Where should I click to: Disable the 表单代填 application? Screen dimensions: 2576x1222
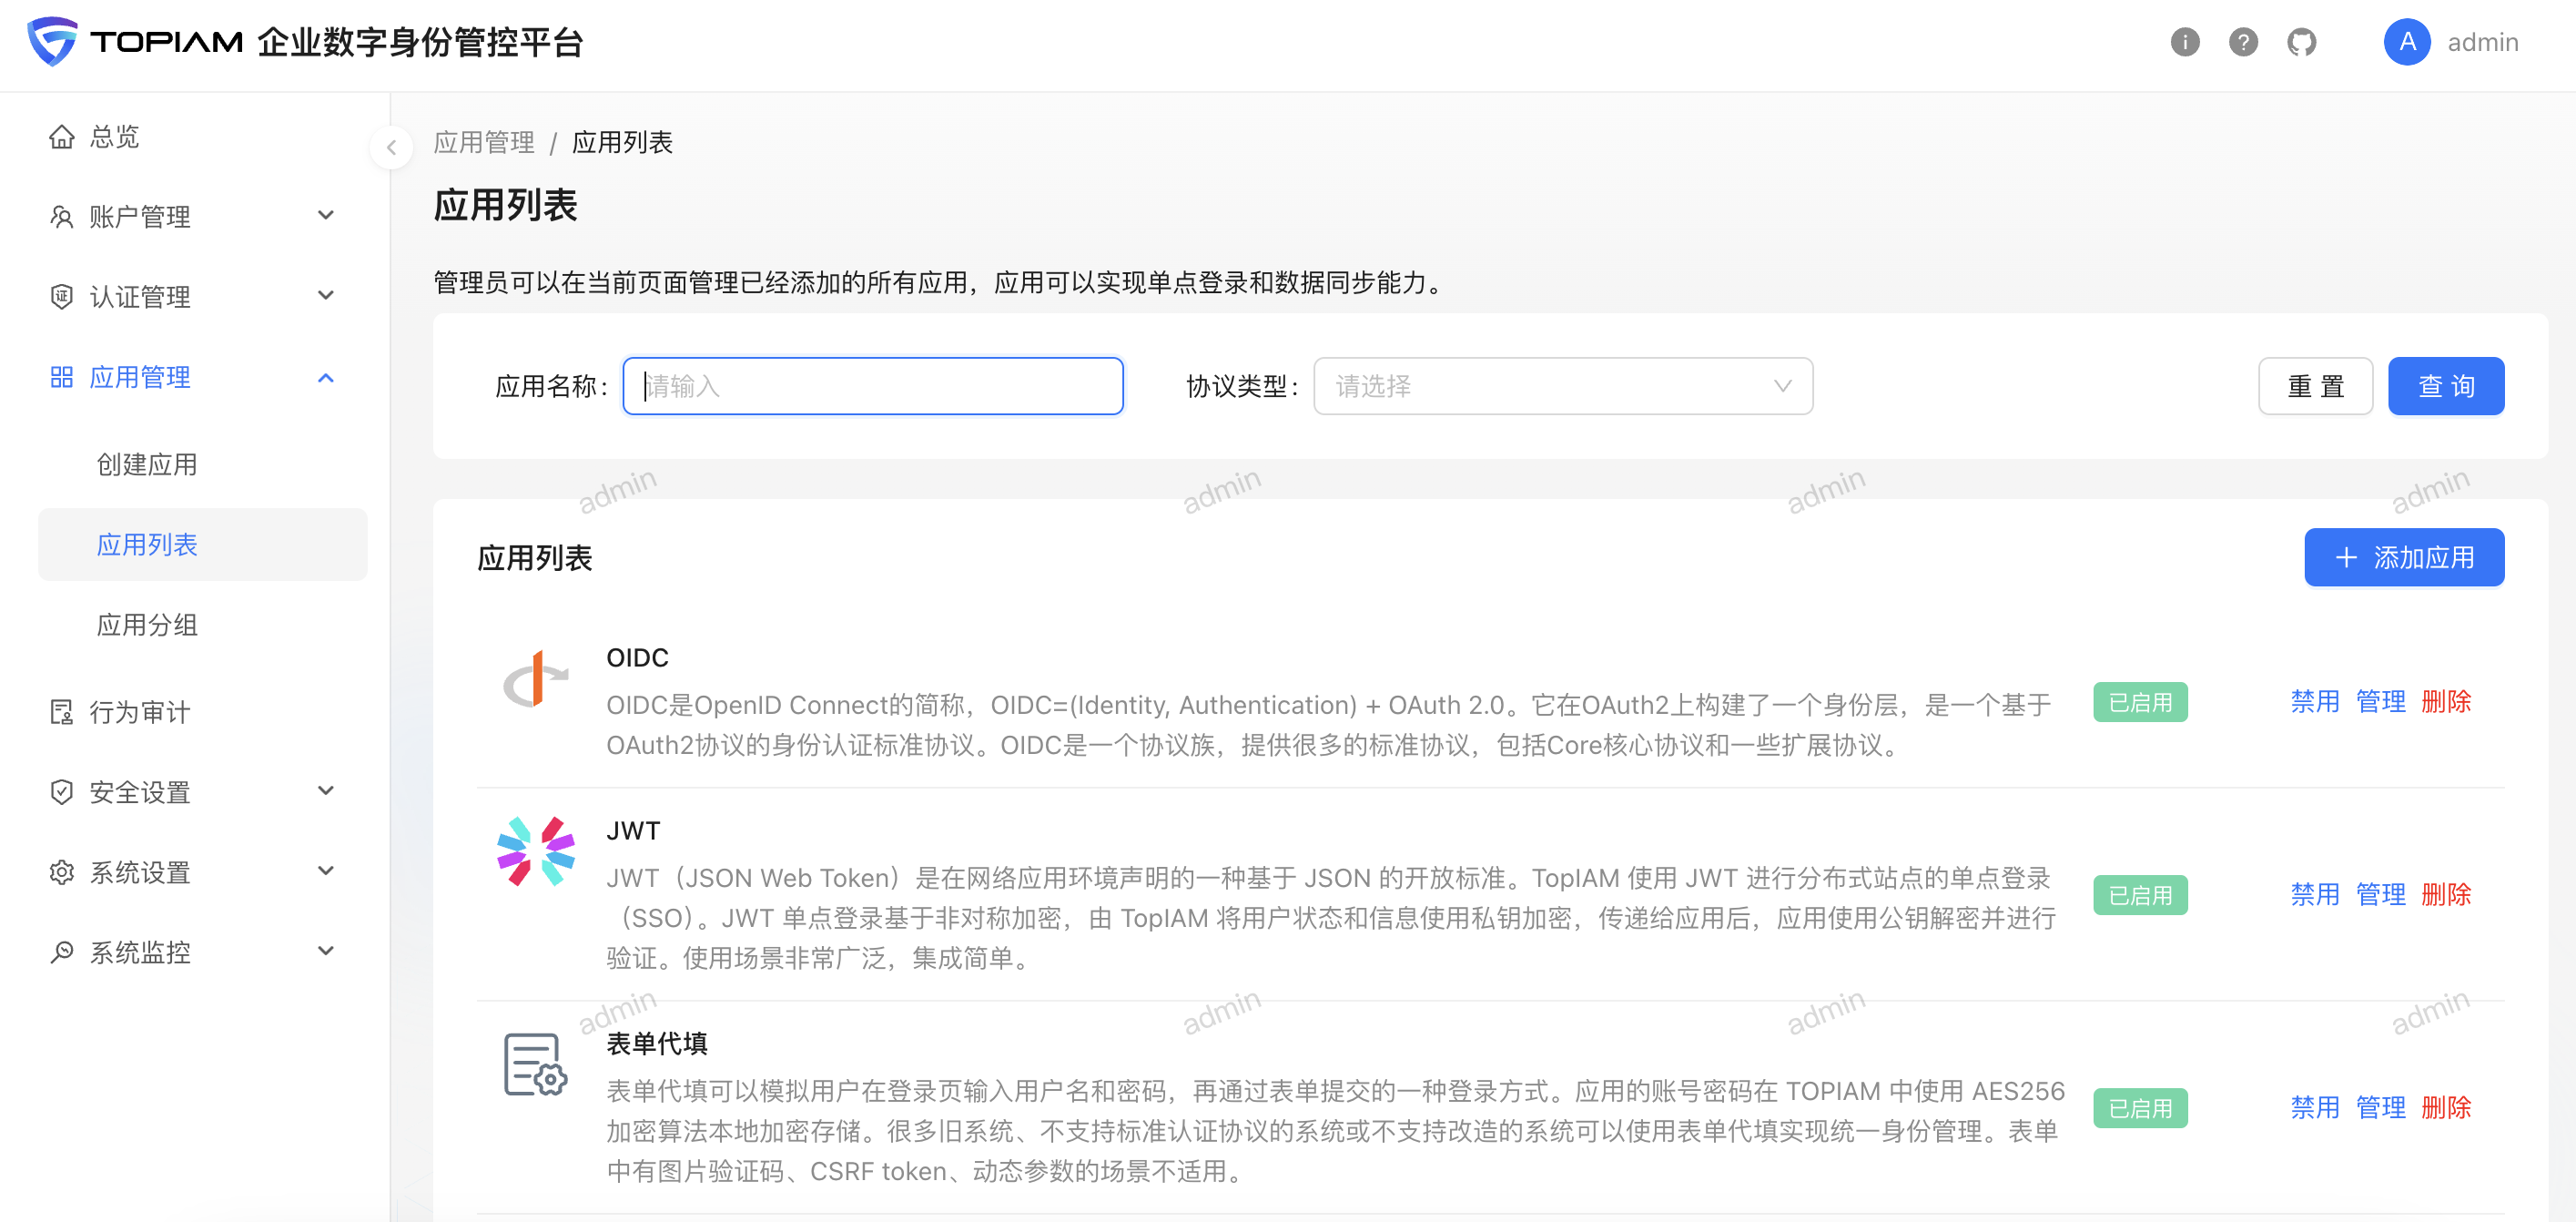[2314, 1107]
